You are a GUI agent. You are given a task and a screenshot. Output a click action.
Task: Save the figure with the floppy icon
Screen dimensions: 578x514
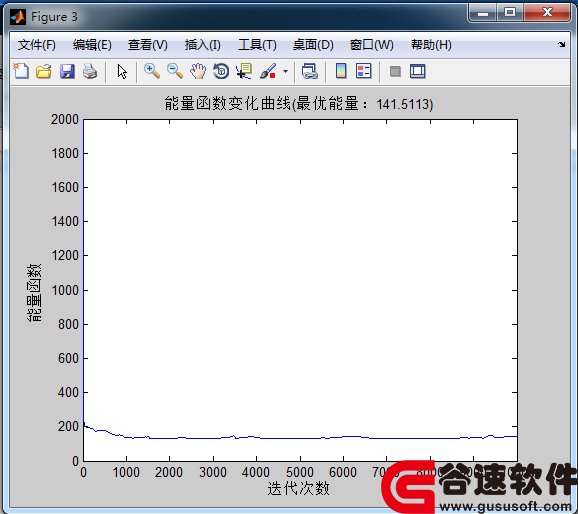(x=67, y=71)
